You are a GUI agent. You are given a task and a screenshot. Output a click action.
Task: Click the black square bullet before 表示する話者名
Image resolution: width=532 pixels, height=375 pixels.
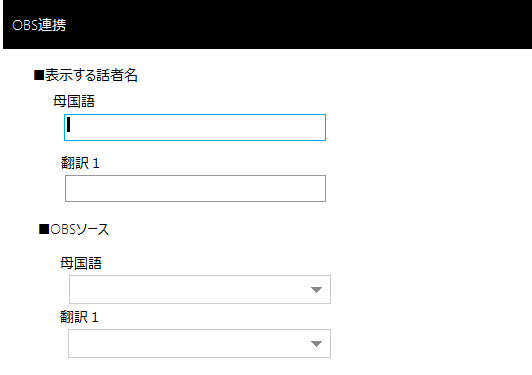[x=39, y=75]
